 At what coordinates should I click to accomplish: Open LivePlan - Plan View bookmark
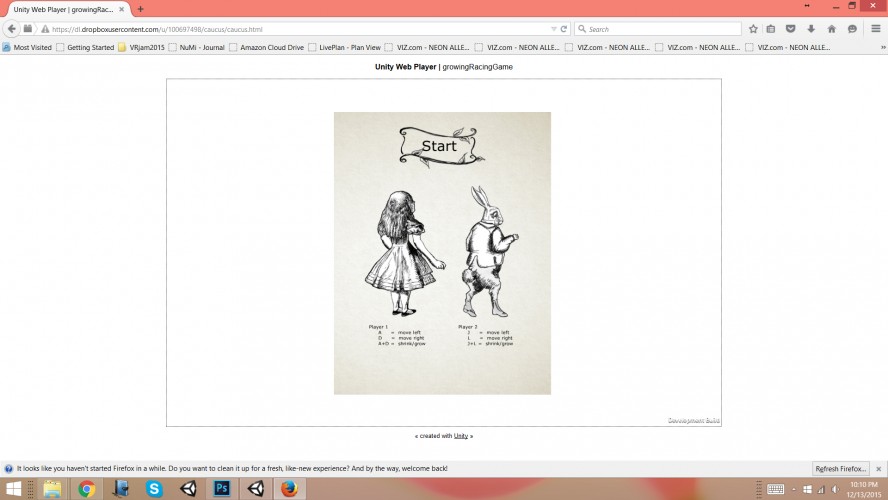[x=344, y=48]
